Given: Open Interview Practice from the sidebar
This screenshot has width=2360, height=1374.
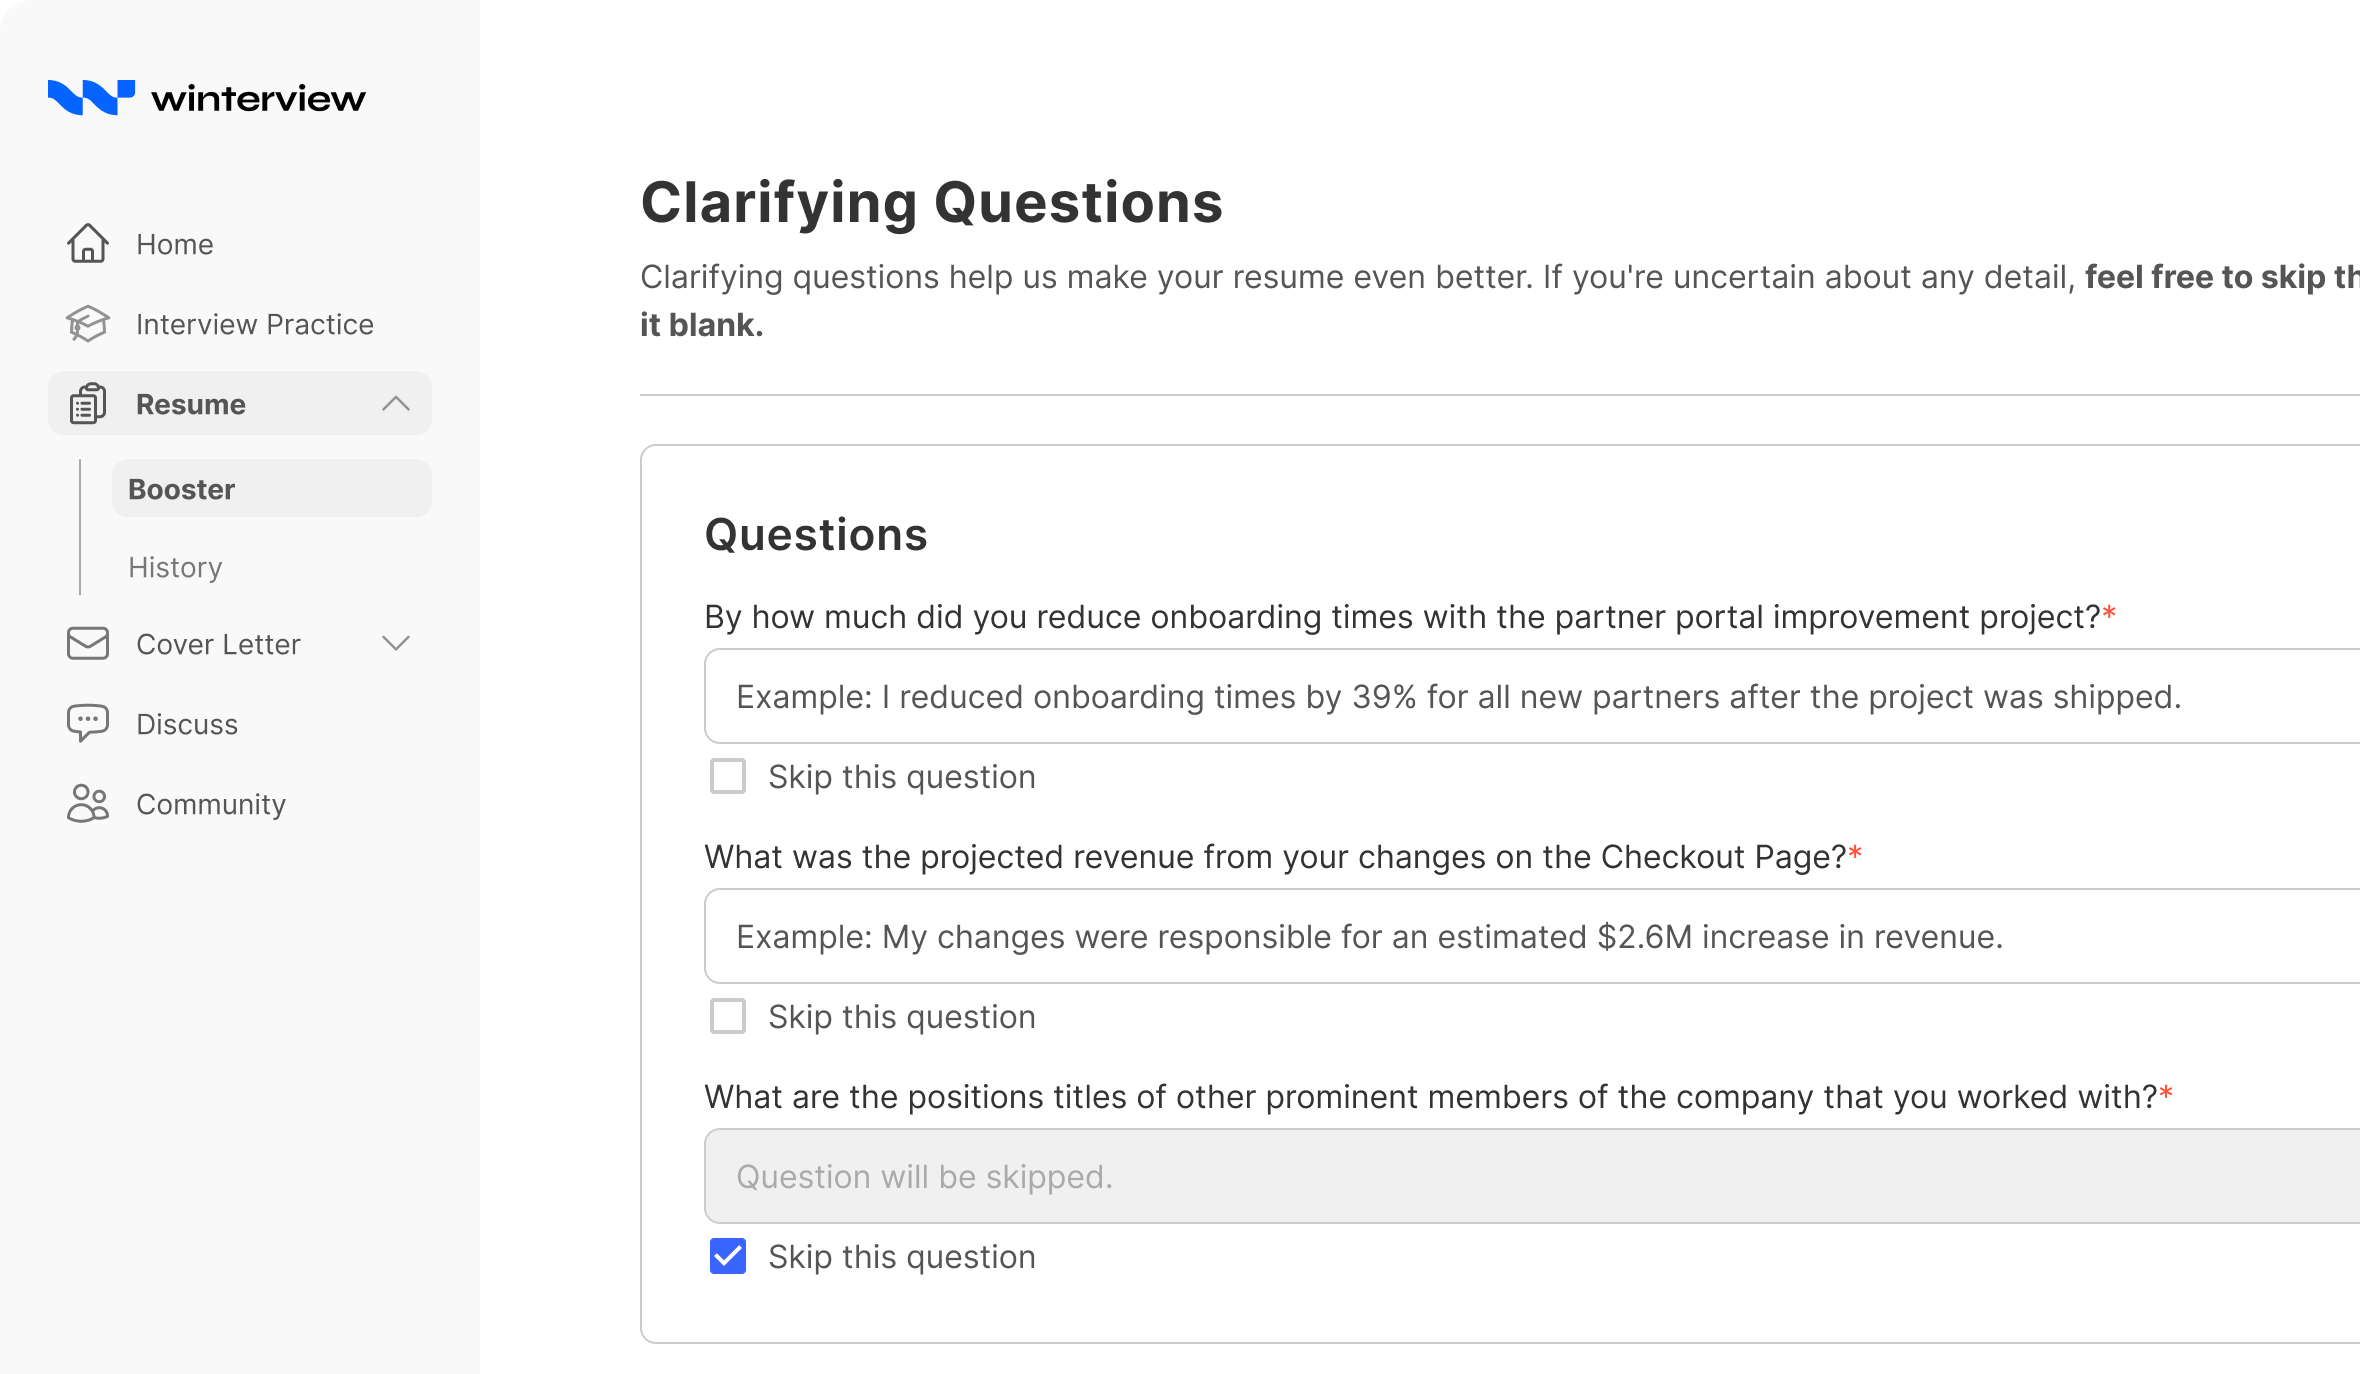Looking at the screenshot, I should (254, 324).
